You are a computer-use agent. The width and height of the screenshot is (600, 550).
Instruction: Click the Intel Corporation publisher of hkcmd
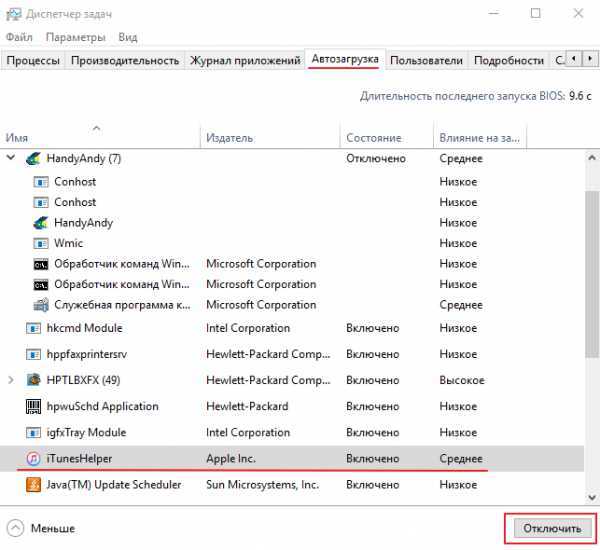[x=248, y=328]
